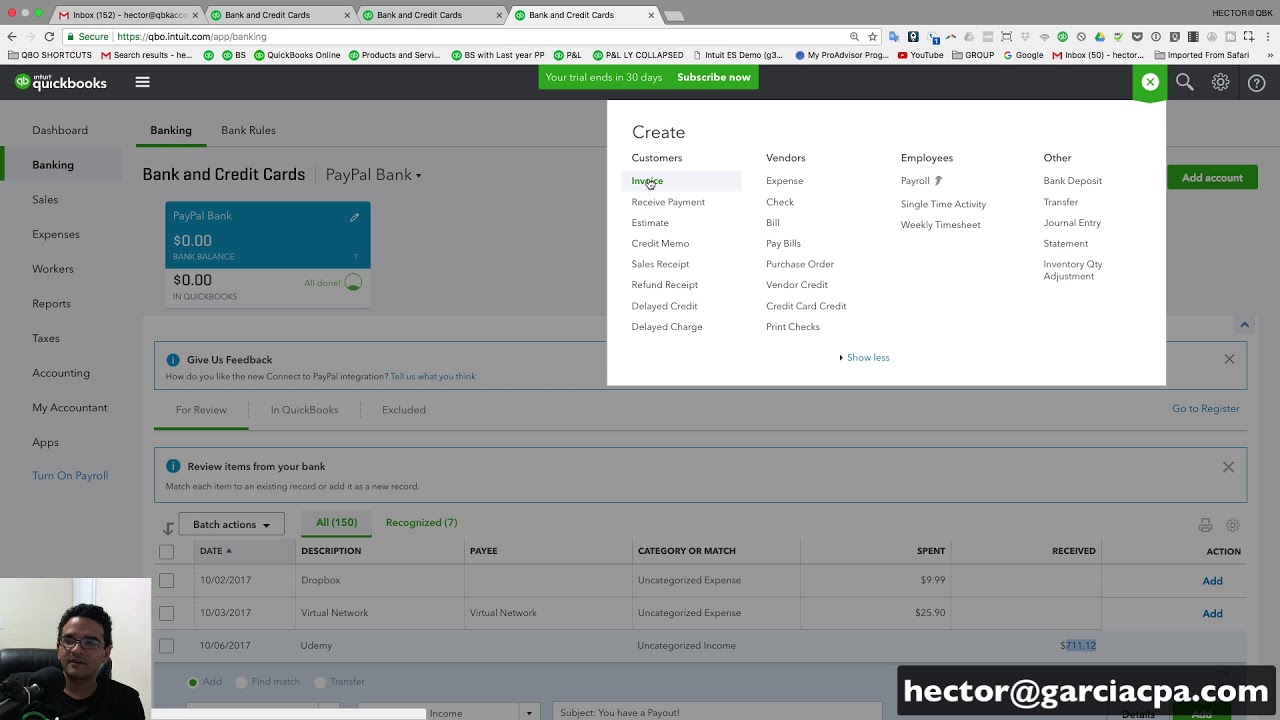The width and height of the screenshot is (1280, 720).
Task: Choose Expense under Vendors
Action: click(x=784, y=181)
